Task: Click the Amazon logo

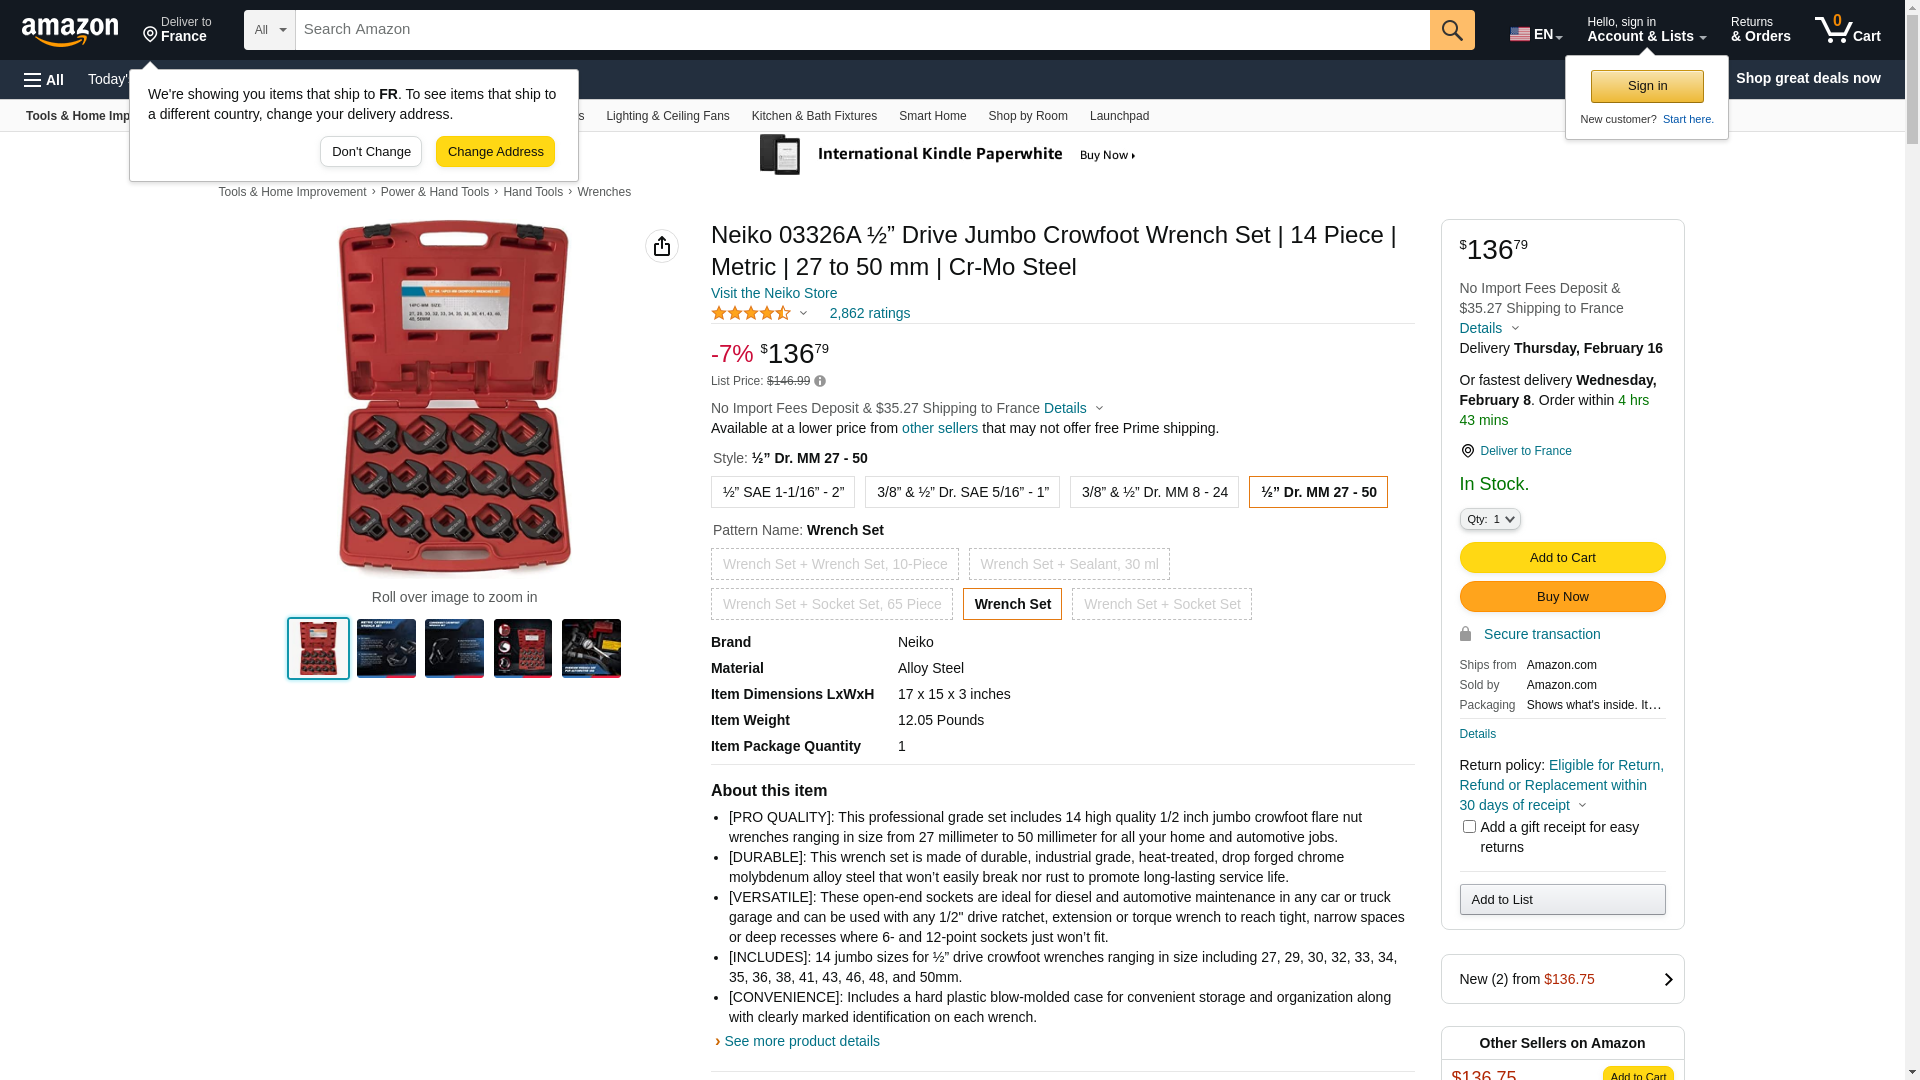Action: point(70,31)
